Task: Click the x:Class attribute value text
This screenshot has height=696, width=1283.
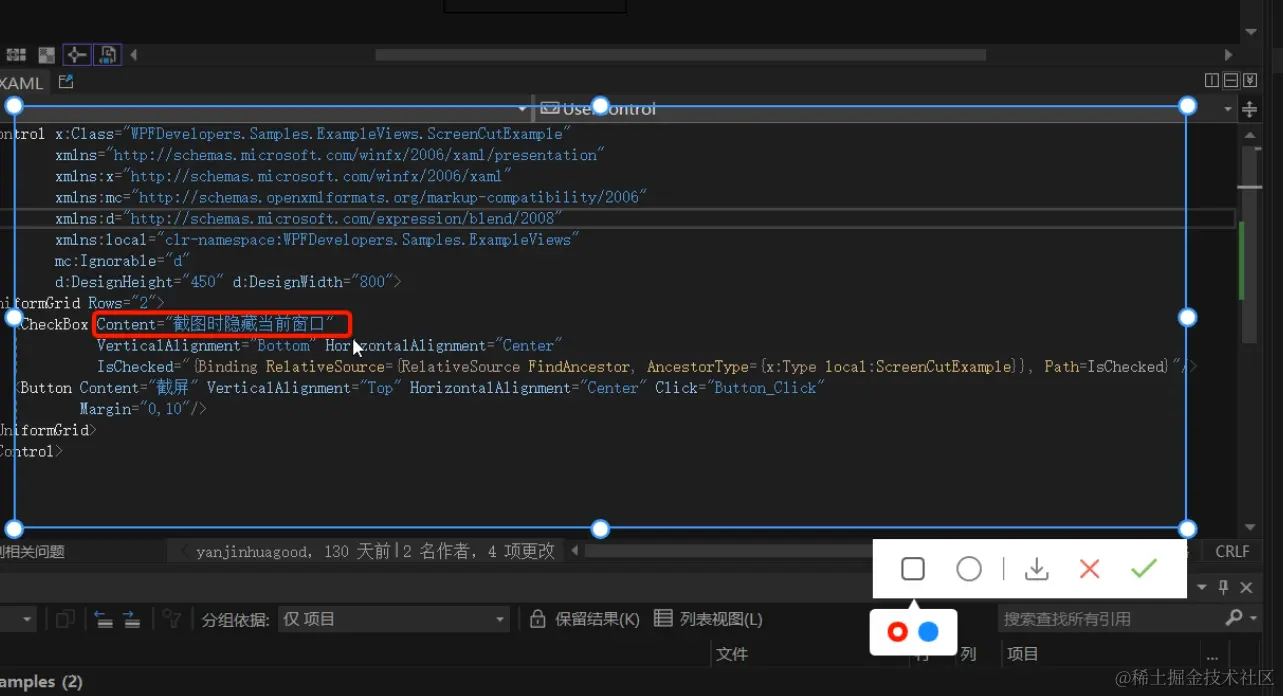Action: coord(346,134)
